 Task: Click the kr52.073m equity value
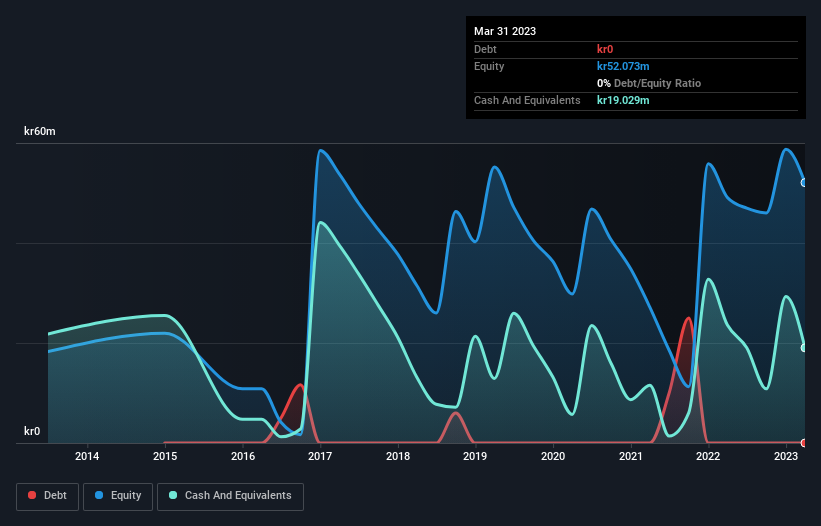click(x=623, y=66)
